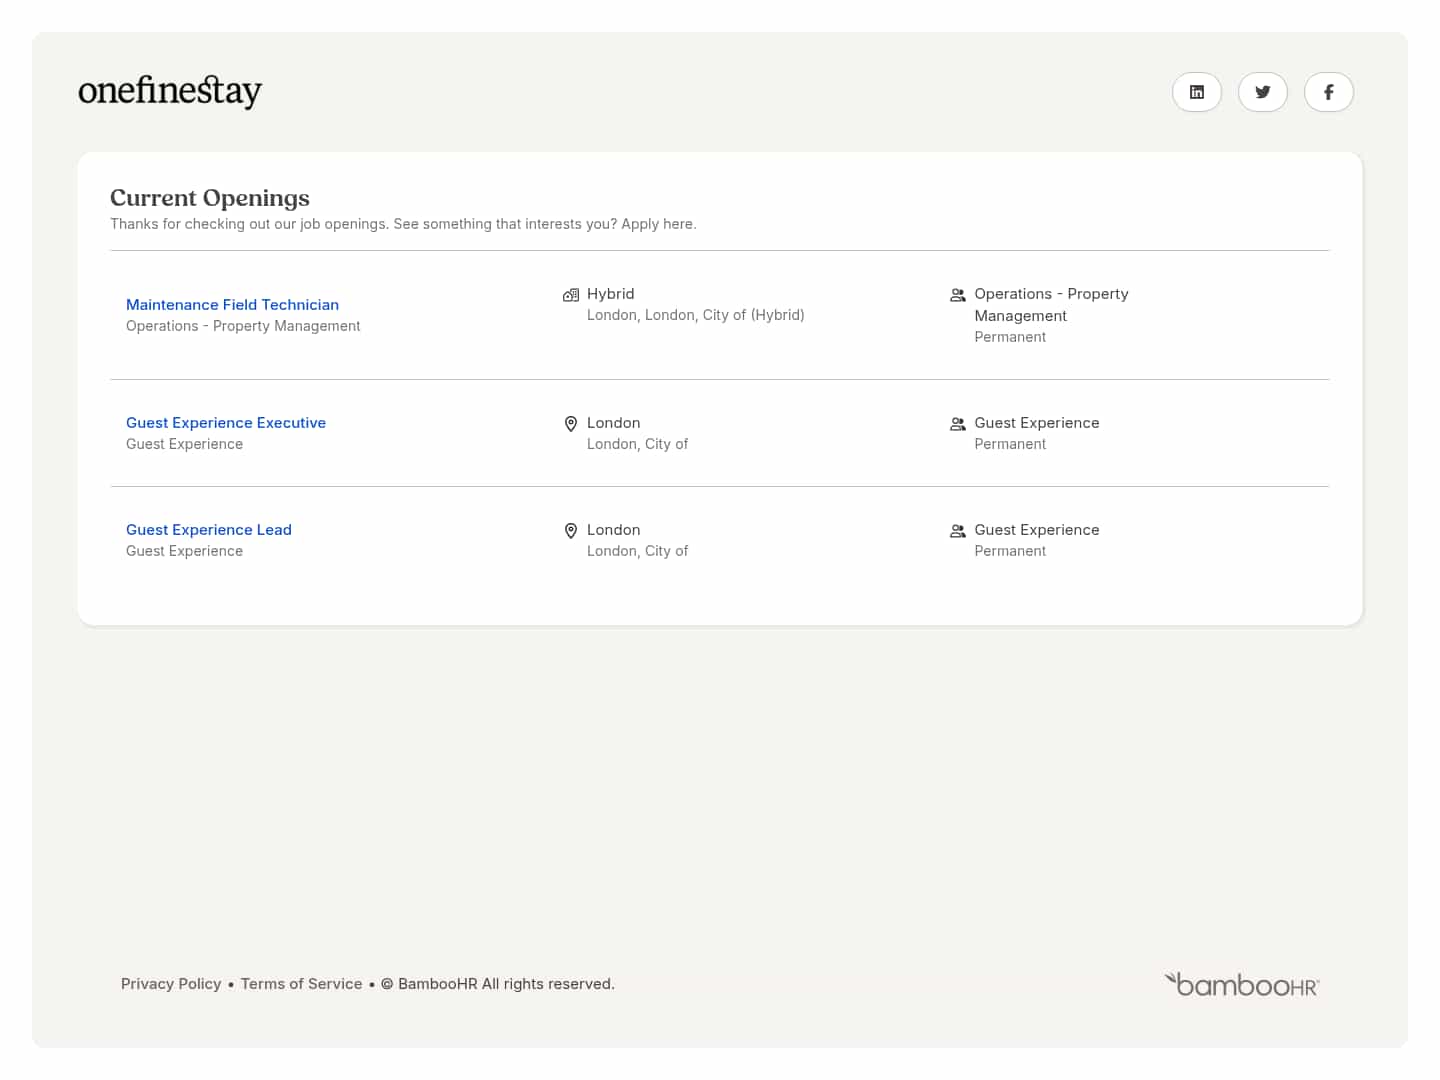Click the people icon on the Guest Experience Lead row
1440x1080 pixels.
958,530
